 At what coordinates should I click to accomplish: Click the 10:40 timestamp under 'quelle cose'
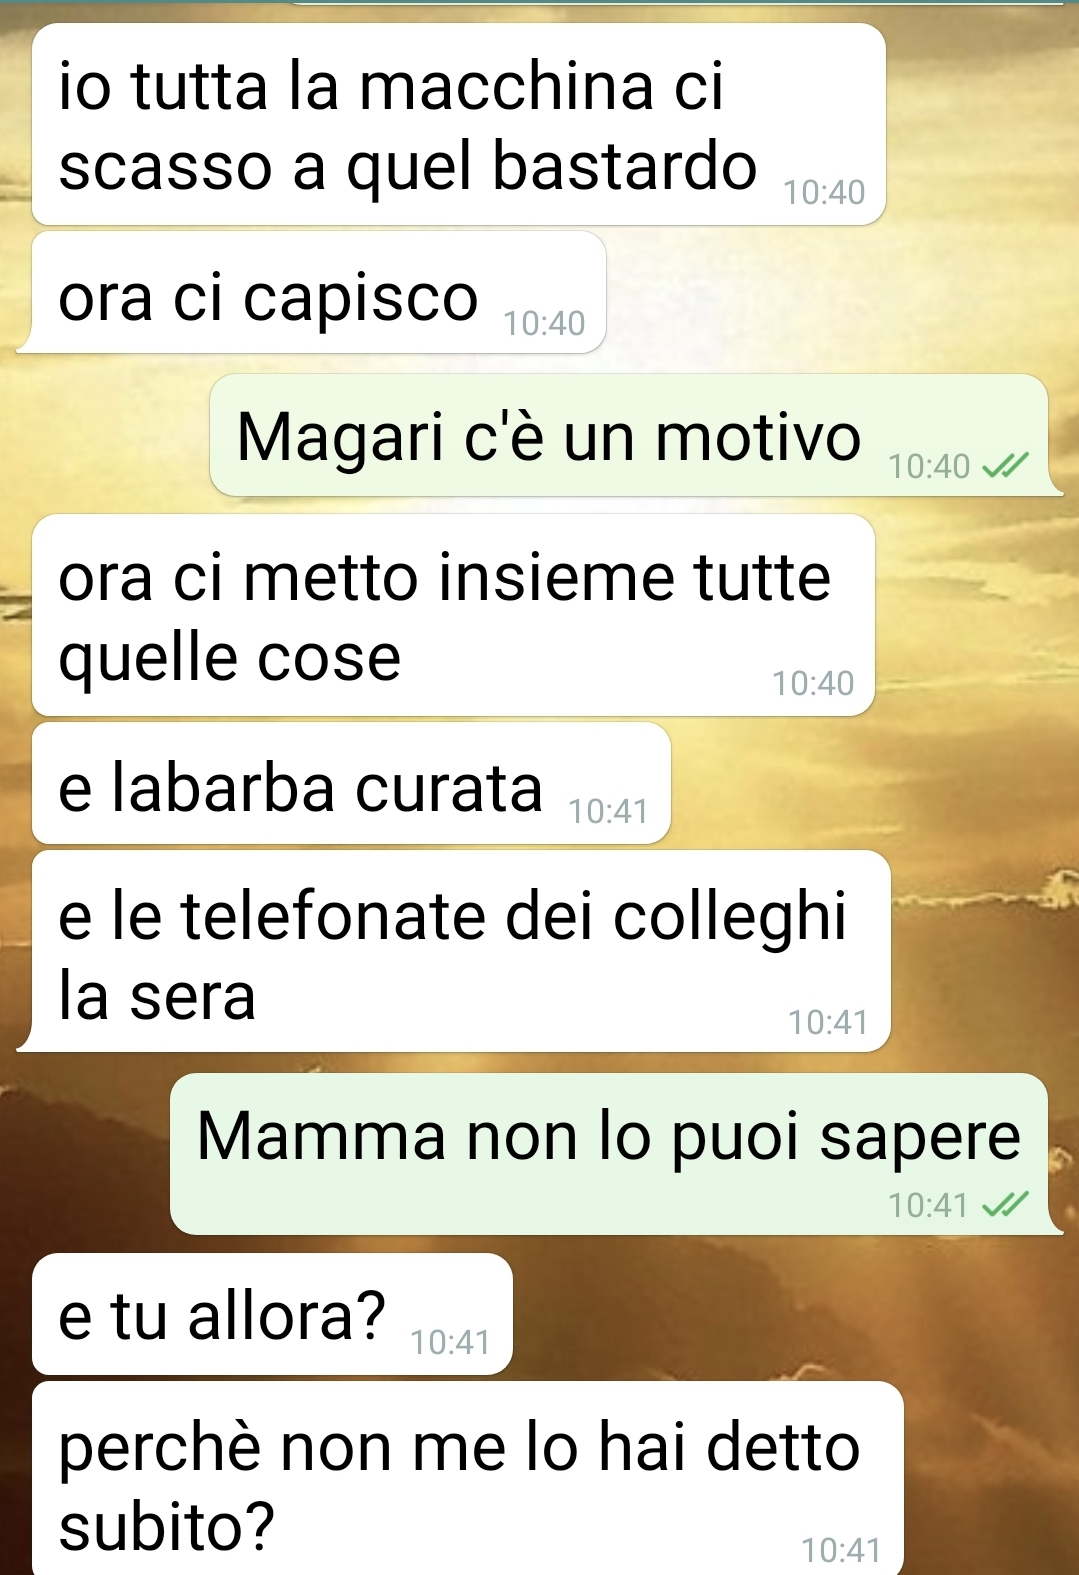813,683
